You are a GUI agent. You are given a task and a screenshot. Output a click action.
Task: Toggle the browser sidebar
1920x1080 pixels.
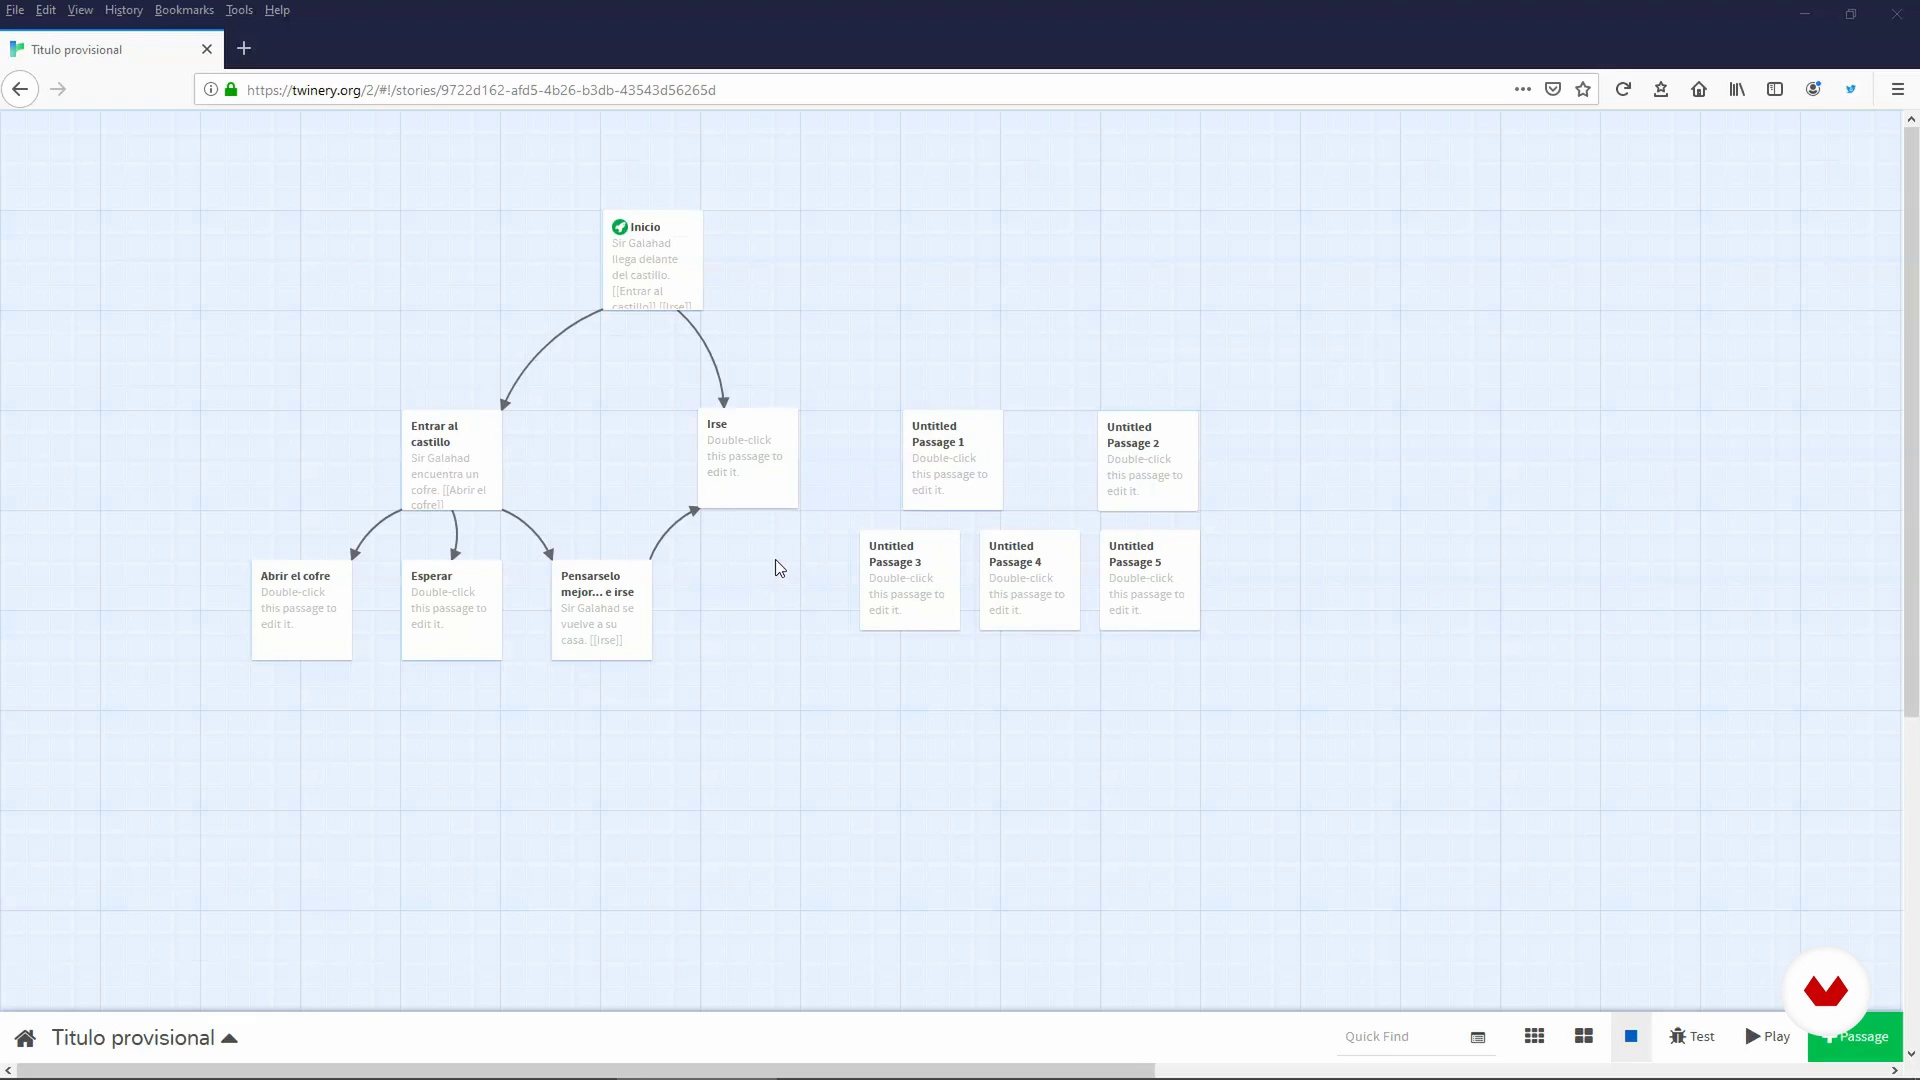pos(1775,89)
